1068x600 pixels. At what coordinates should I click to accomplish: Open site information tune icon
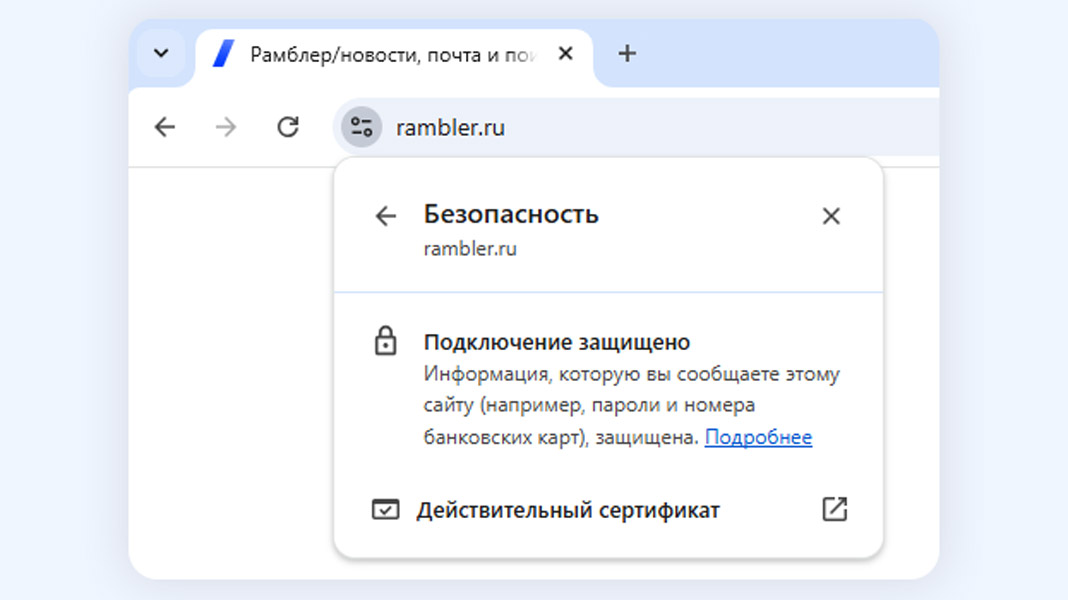coord(361,127)
